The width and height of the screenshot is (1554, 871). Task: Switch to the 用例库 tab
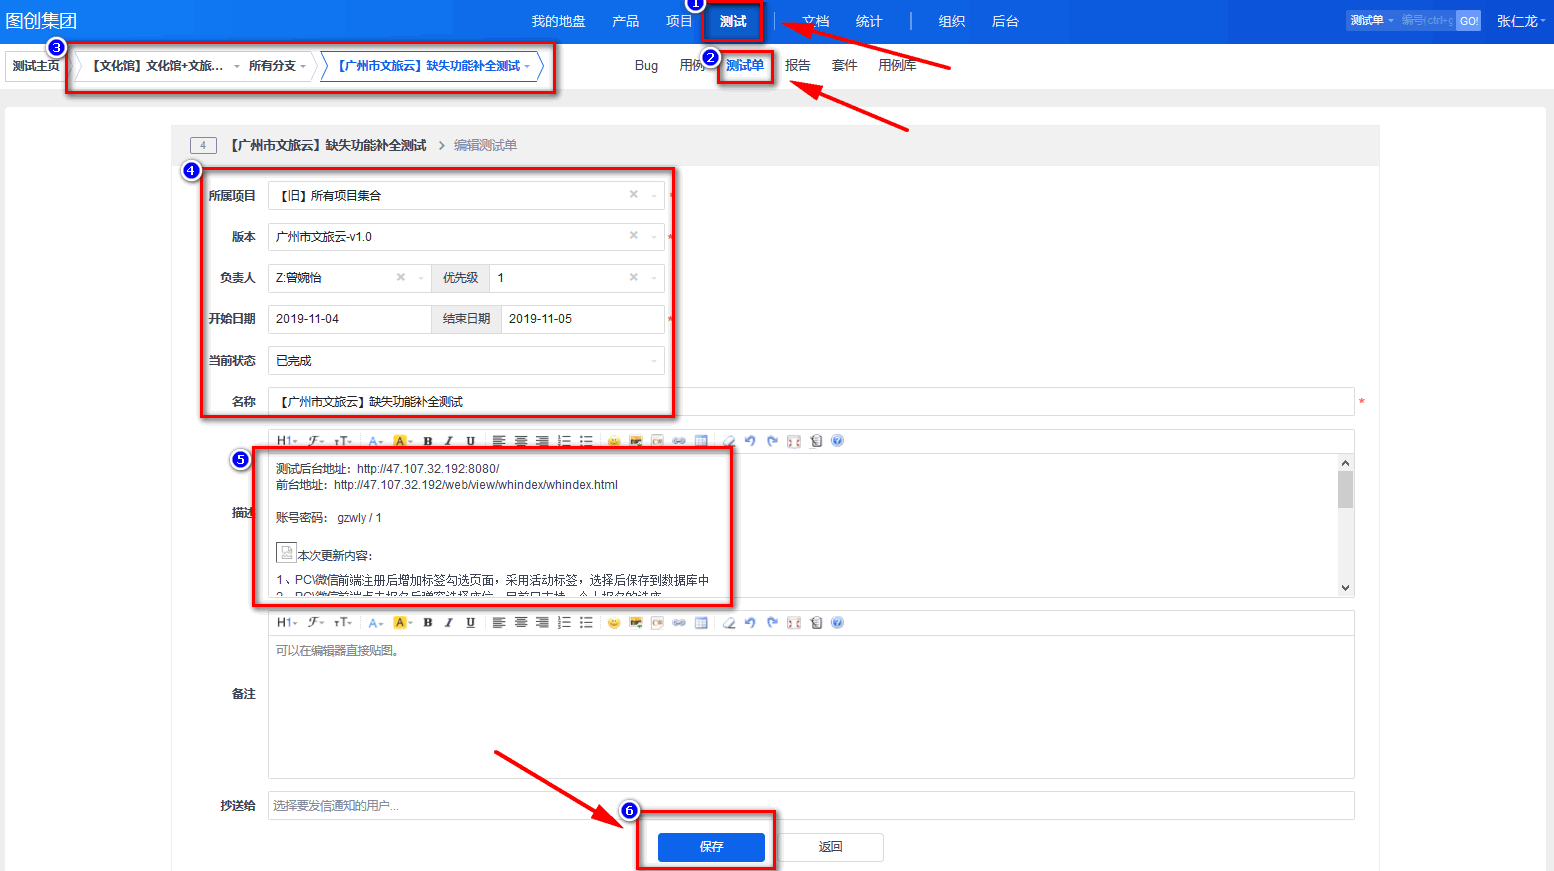(897, 66)
